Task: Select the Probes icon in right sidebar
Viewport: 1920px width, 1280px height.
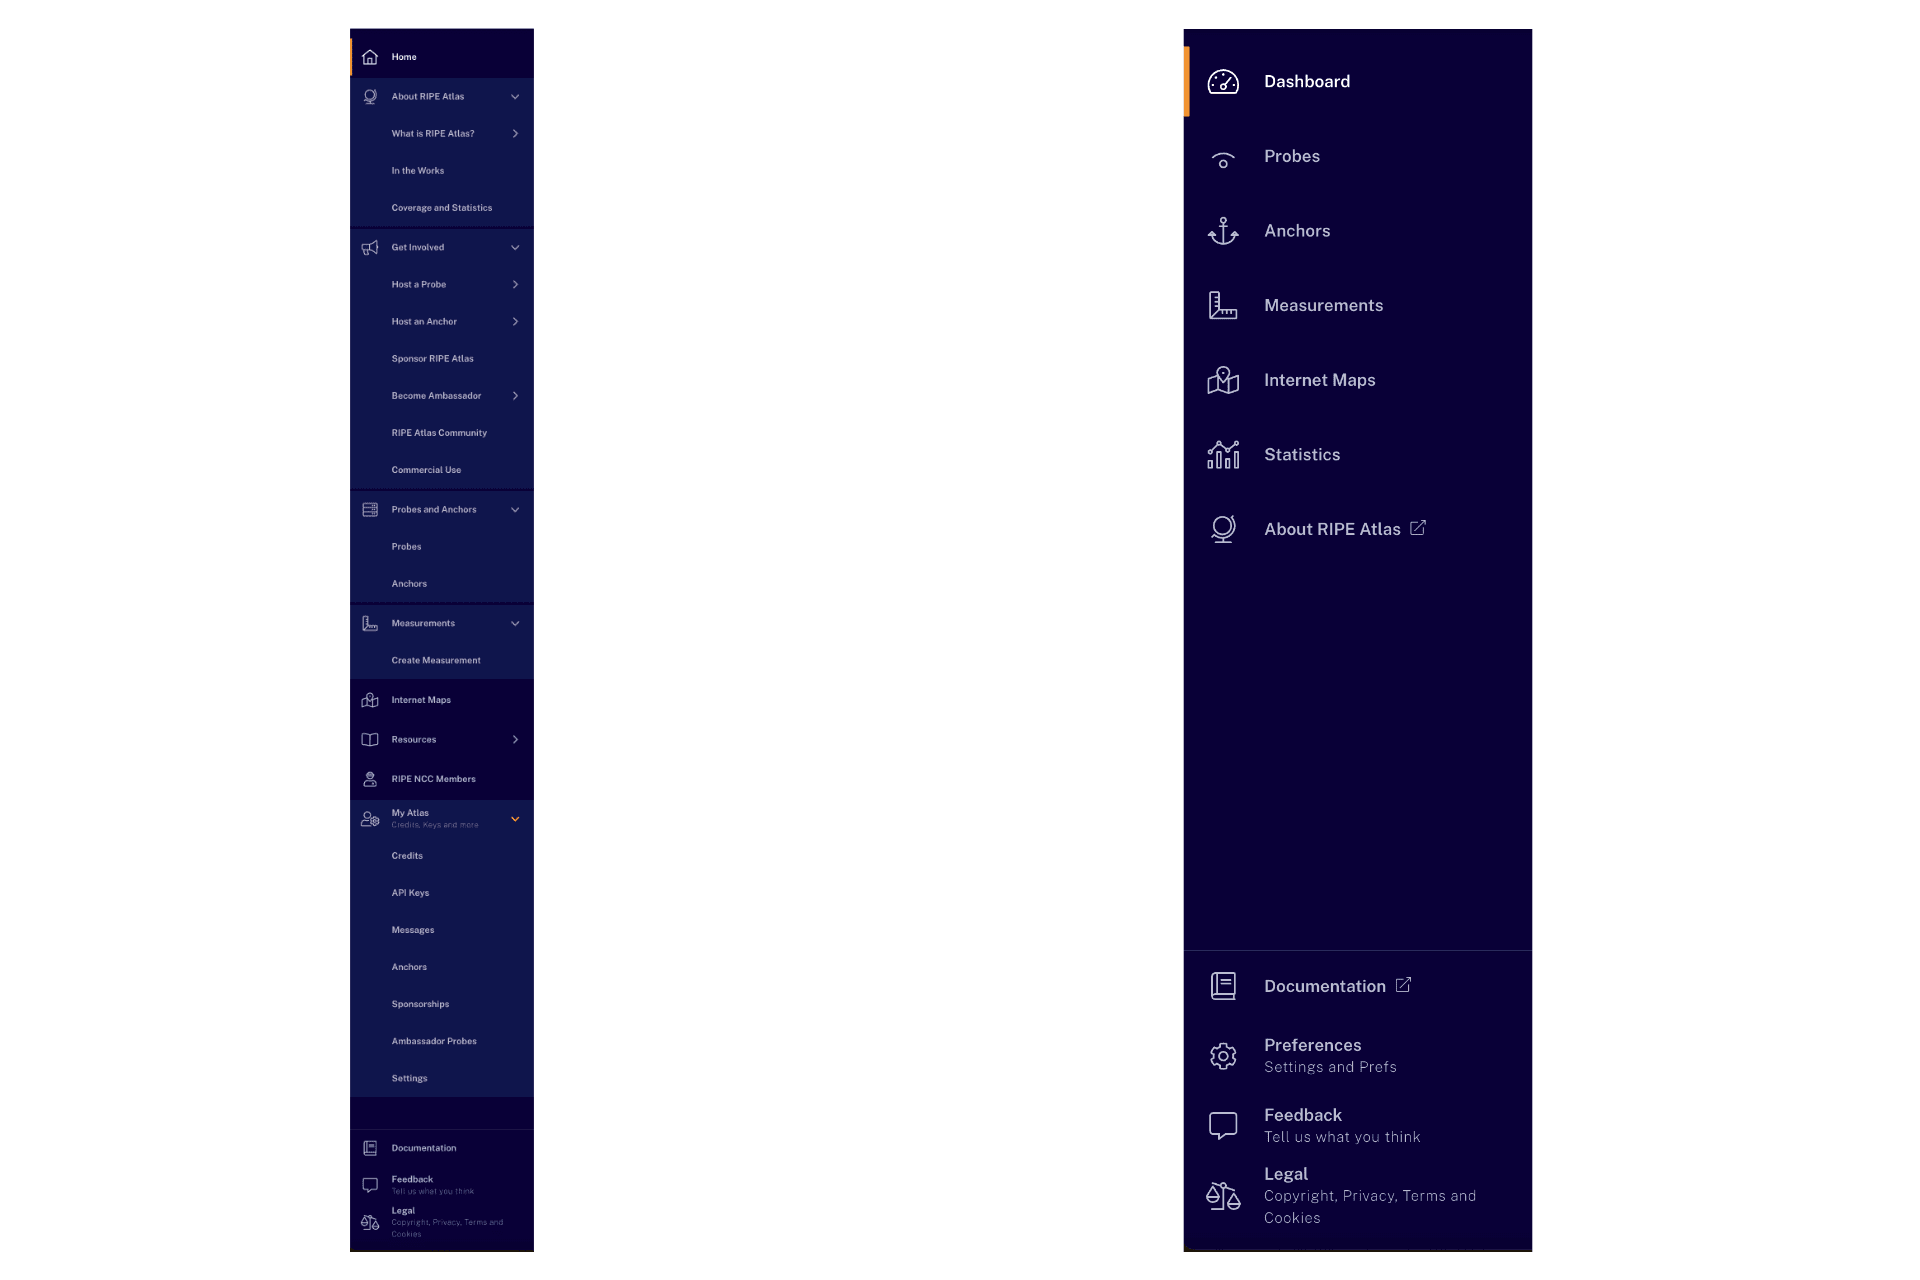Action: (1221, 156)
